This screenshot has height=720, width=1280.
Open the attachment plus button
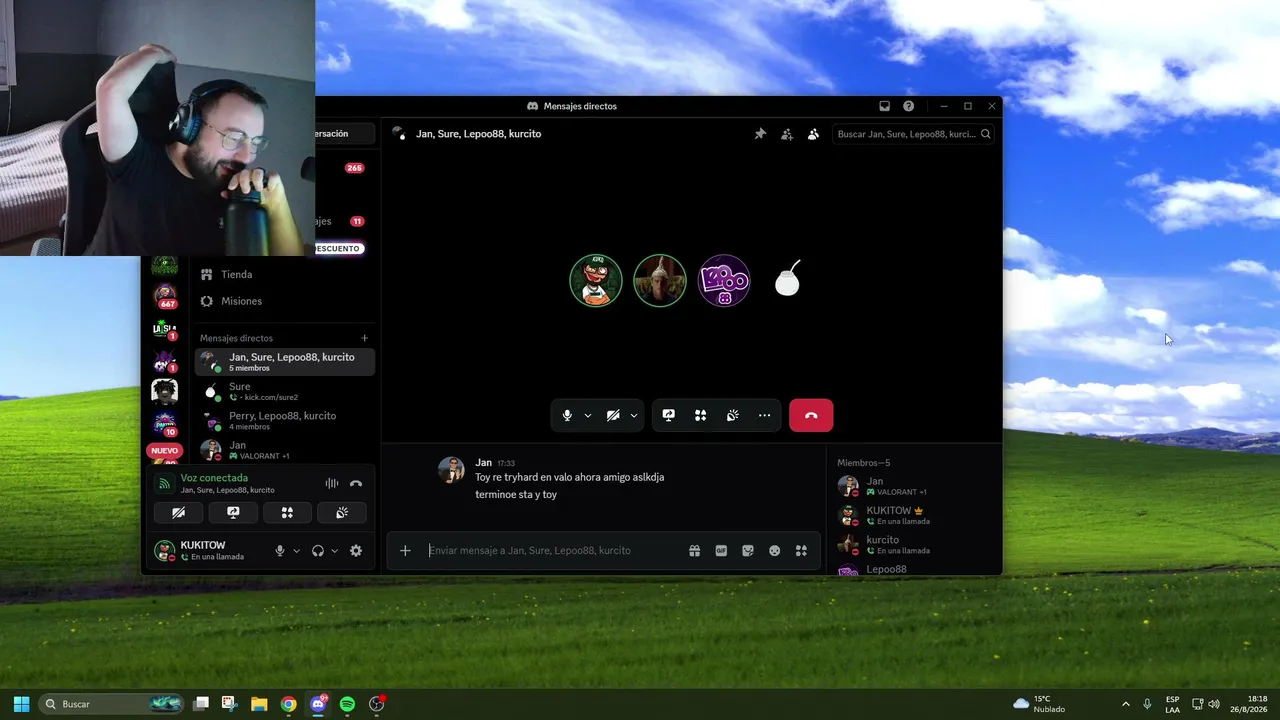click(x=405, y=550)
